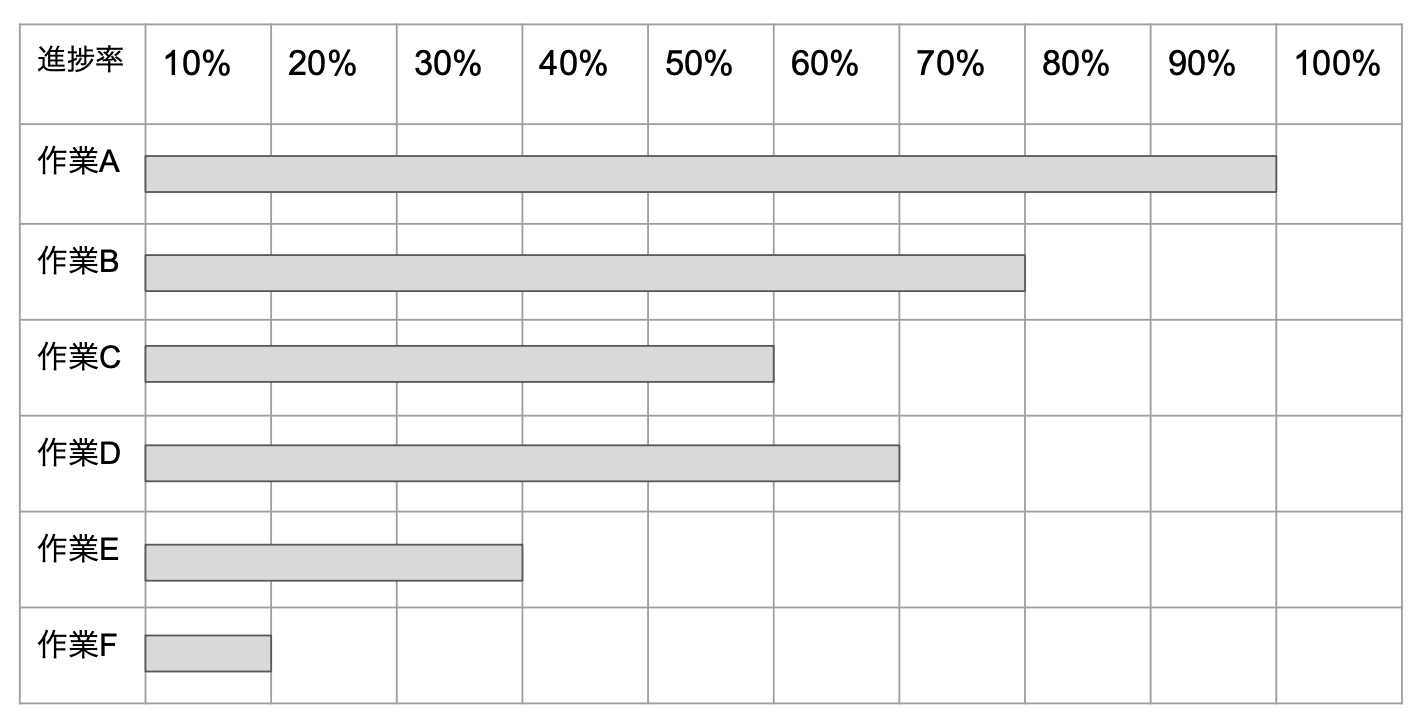Click the 作業D row label
The width and height of the screenshot is (1424, 724).
click(79, 453)
